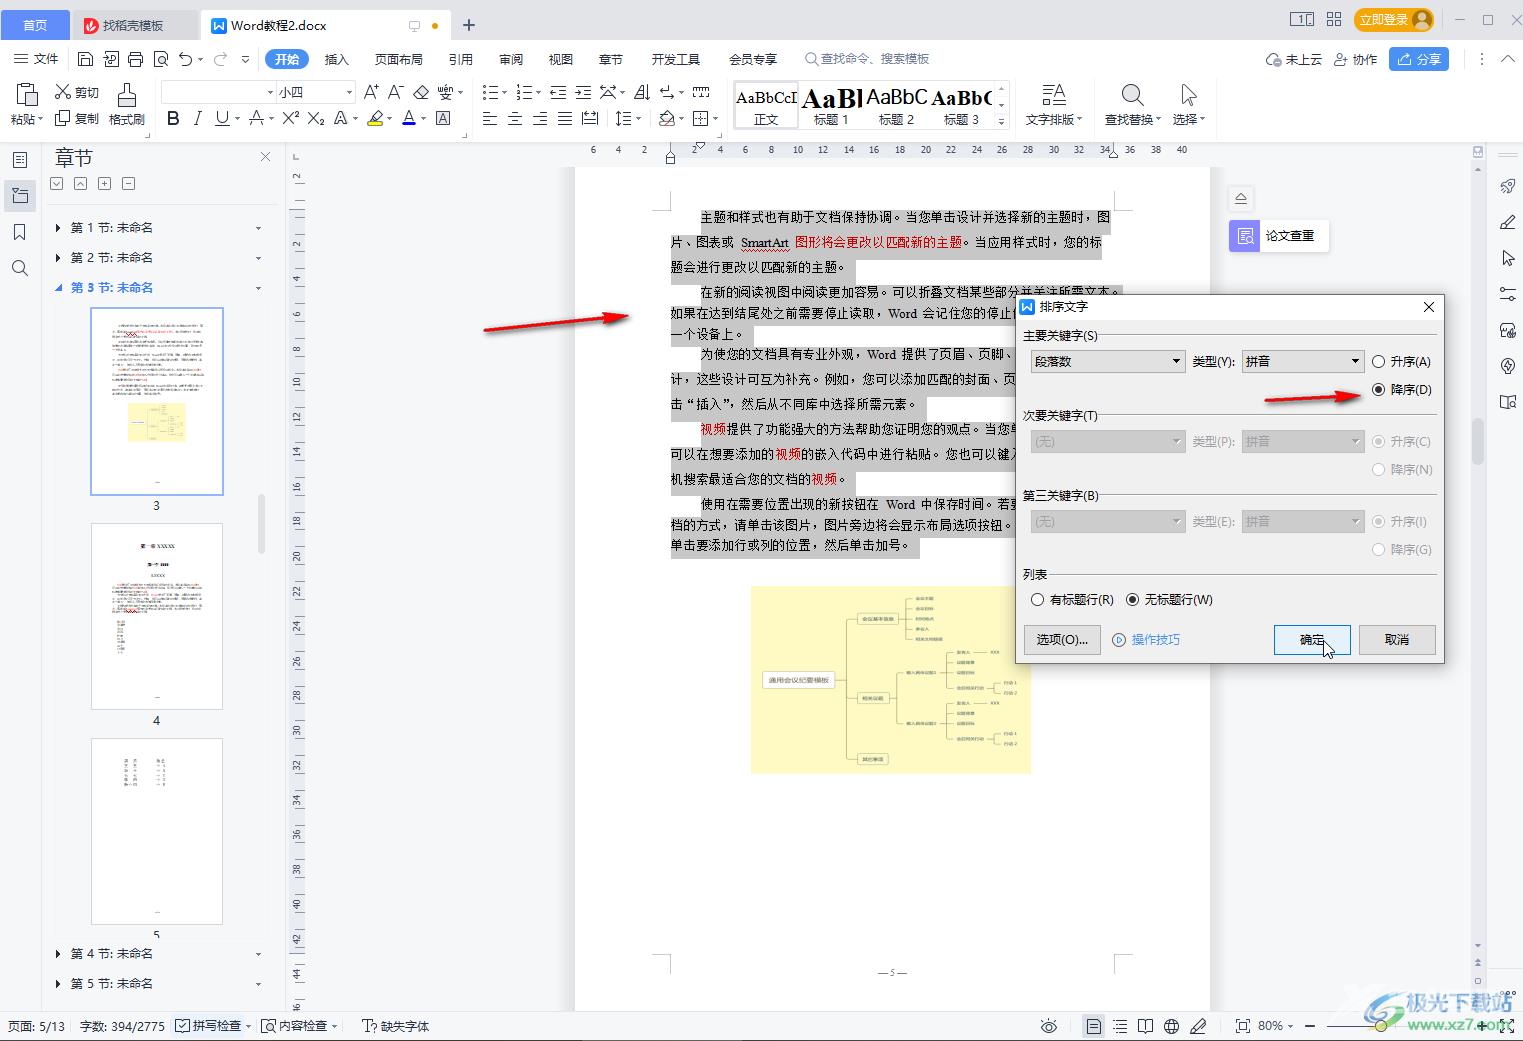Toggle Bold formatting
Image resolution: width=1523 pixels, height=1041 pixels.
tap(173, 118)
